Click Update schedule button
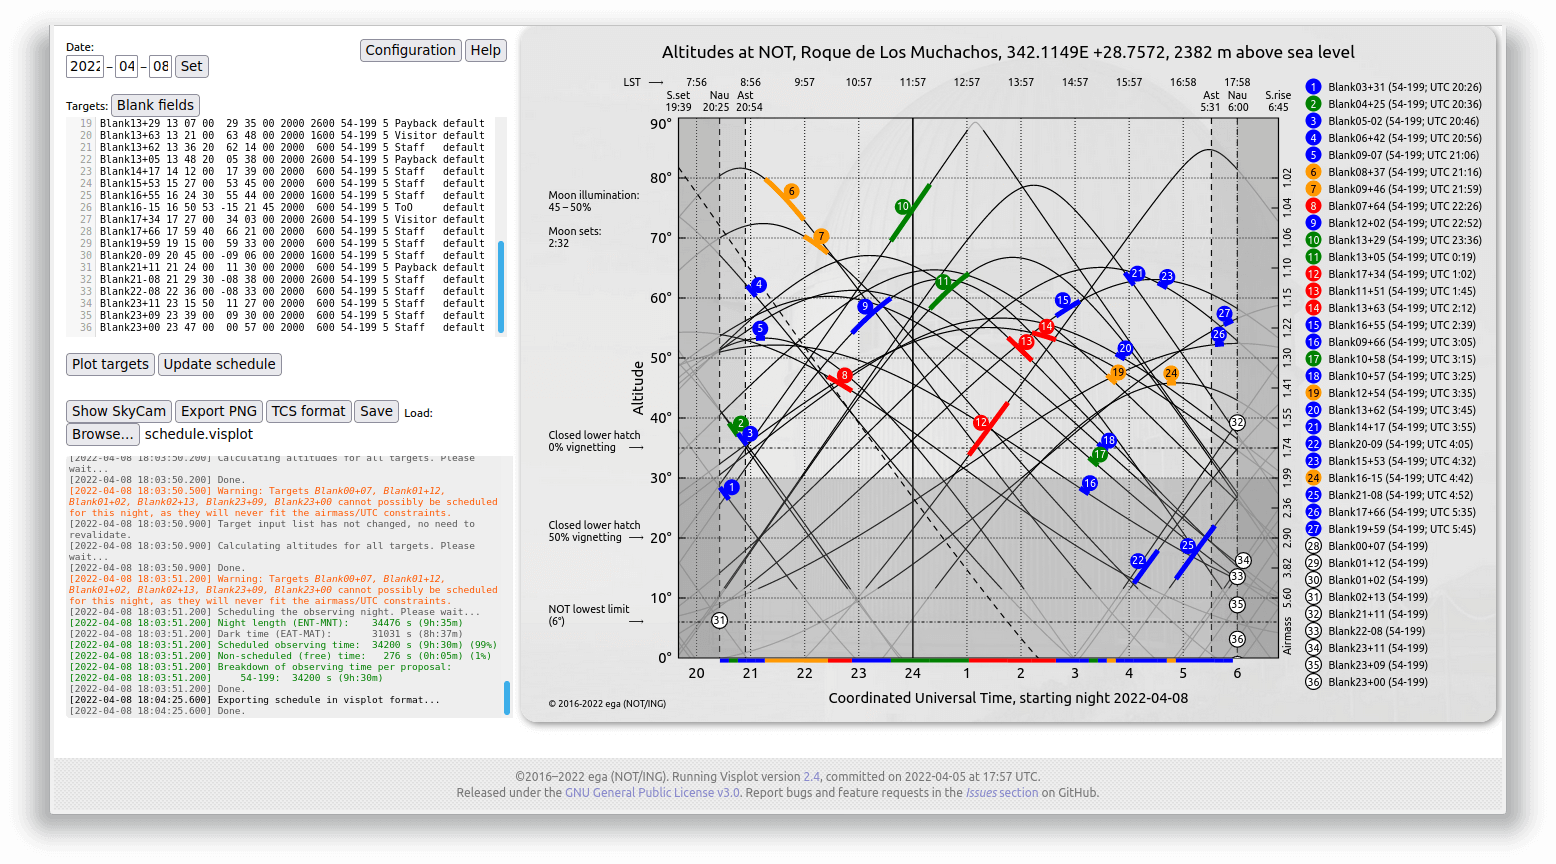Image resolution: width=1556 pixels, height=864 pixels. coord(219,364)
